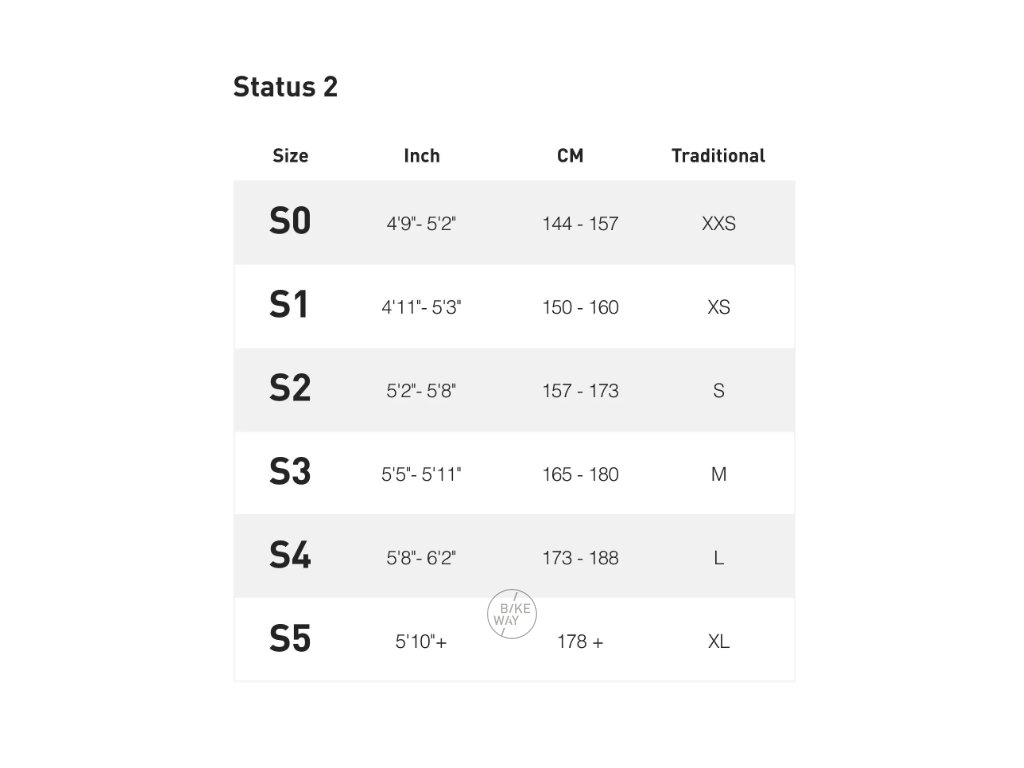Image resolution: width=1024 pixels, height=768 pixels.
Task: Click the 144 - 157 CM cell
Action: point(580,224)
